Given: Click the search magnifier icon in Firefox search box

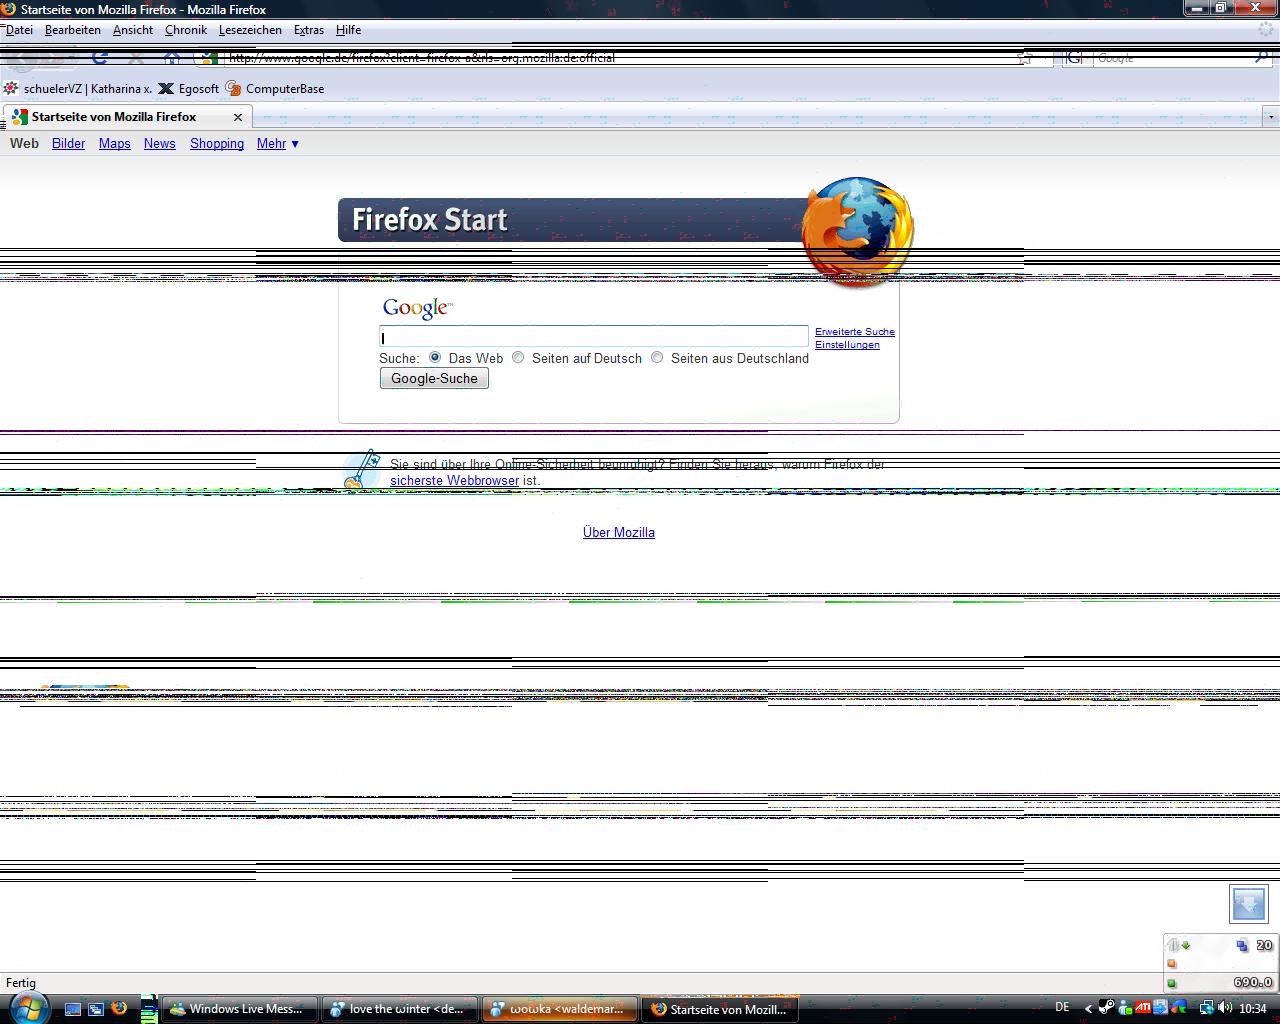Looking at the screenshot, I should pyautogui.click(x=1261, y=58).
